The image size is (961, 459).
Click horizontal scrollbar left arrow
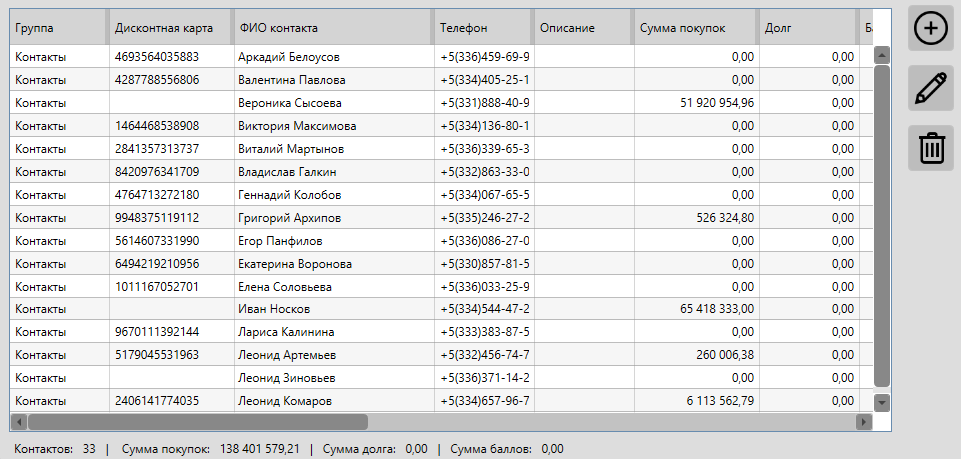click(x=17, y=422)
